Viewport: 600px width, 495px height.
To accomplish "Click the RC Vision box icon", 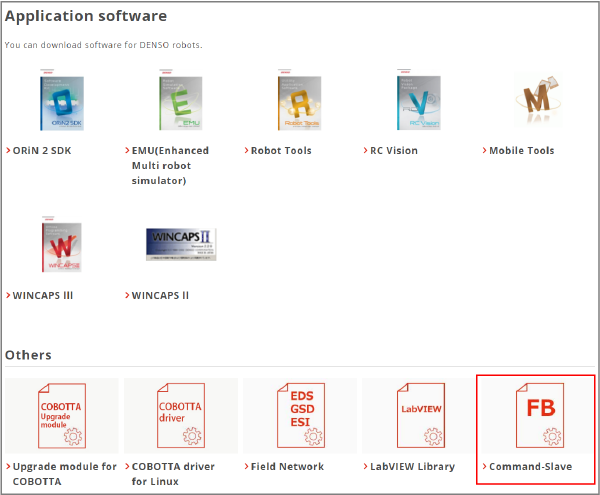I will pyautogui.click(x=418, y=103).
